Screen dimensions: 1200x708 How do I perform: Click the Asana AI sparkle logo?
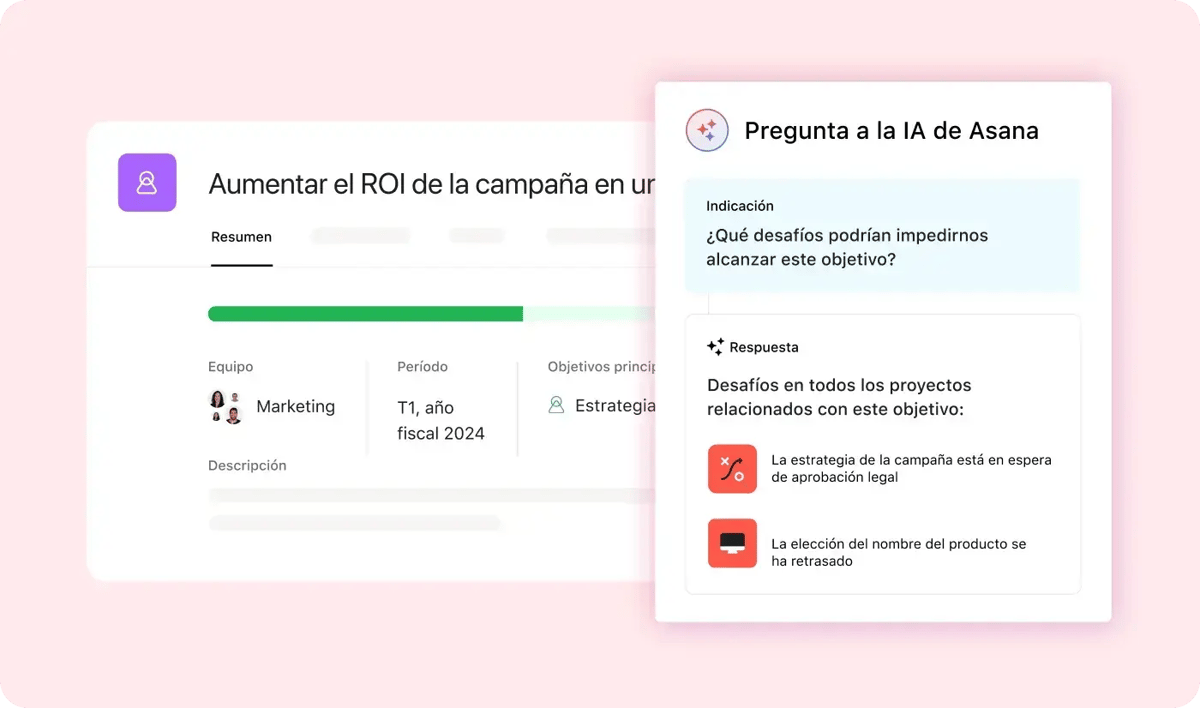[x=706, y=131]
